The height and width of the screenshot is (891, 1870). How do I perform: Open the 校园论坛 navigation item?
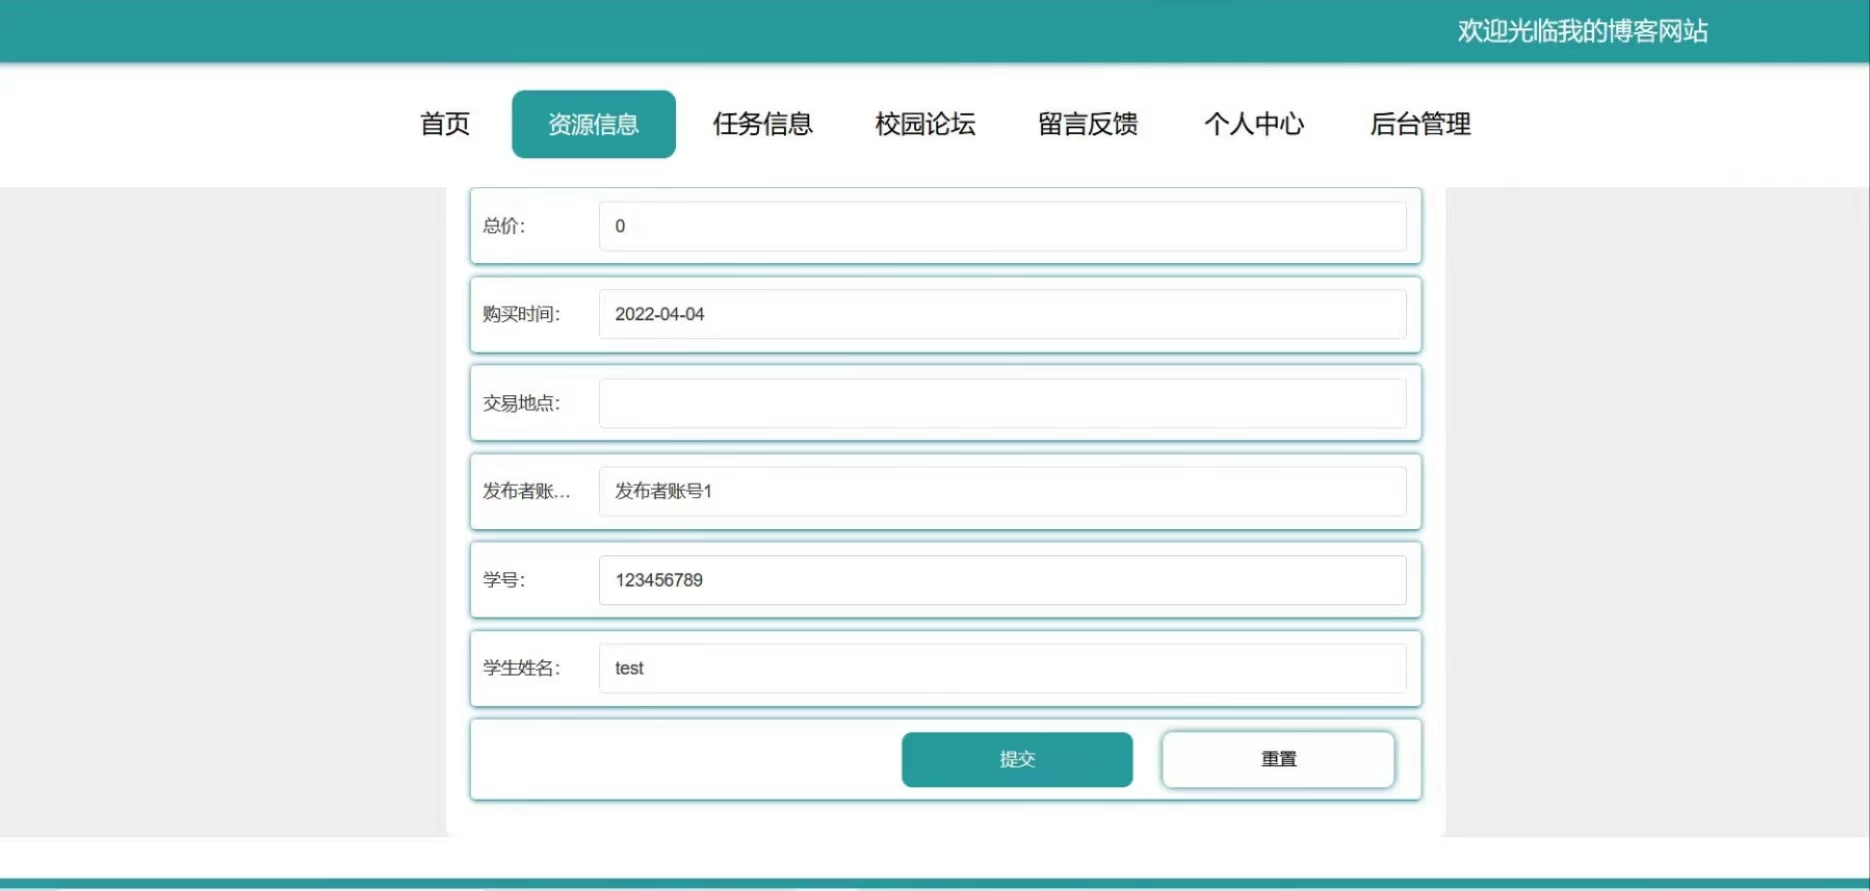point(925,124)
